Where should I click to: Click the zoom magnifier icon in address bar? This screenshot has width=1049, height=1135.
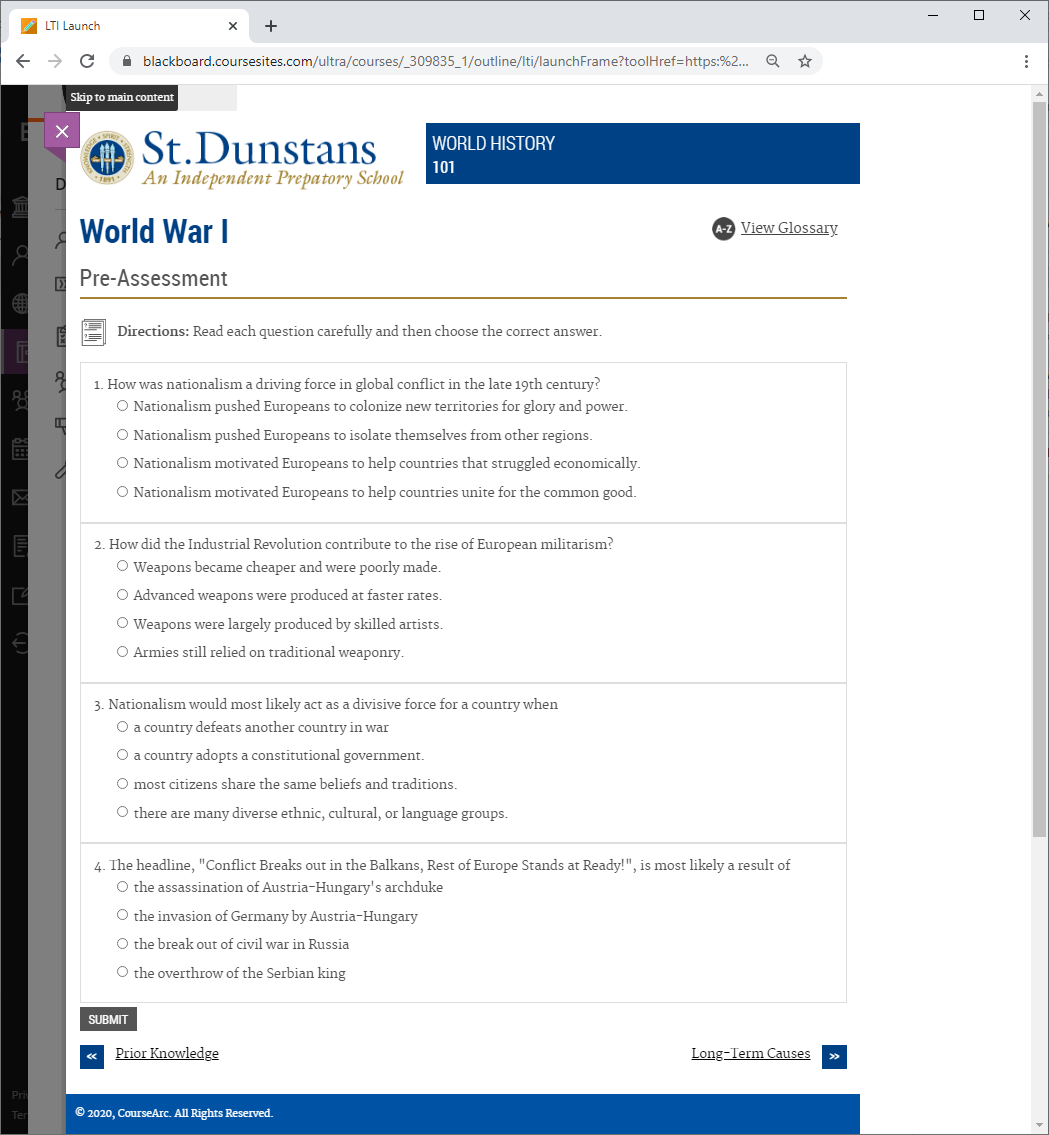[772, 62]
